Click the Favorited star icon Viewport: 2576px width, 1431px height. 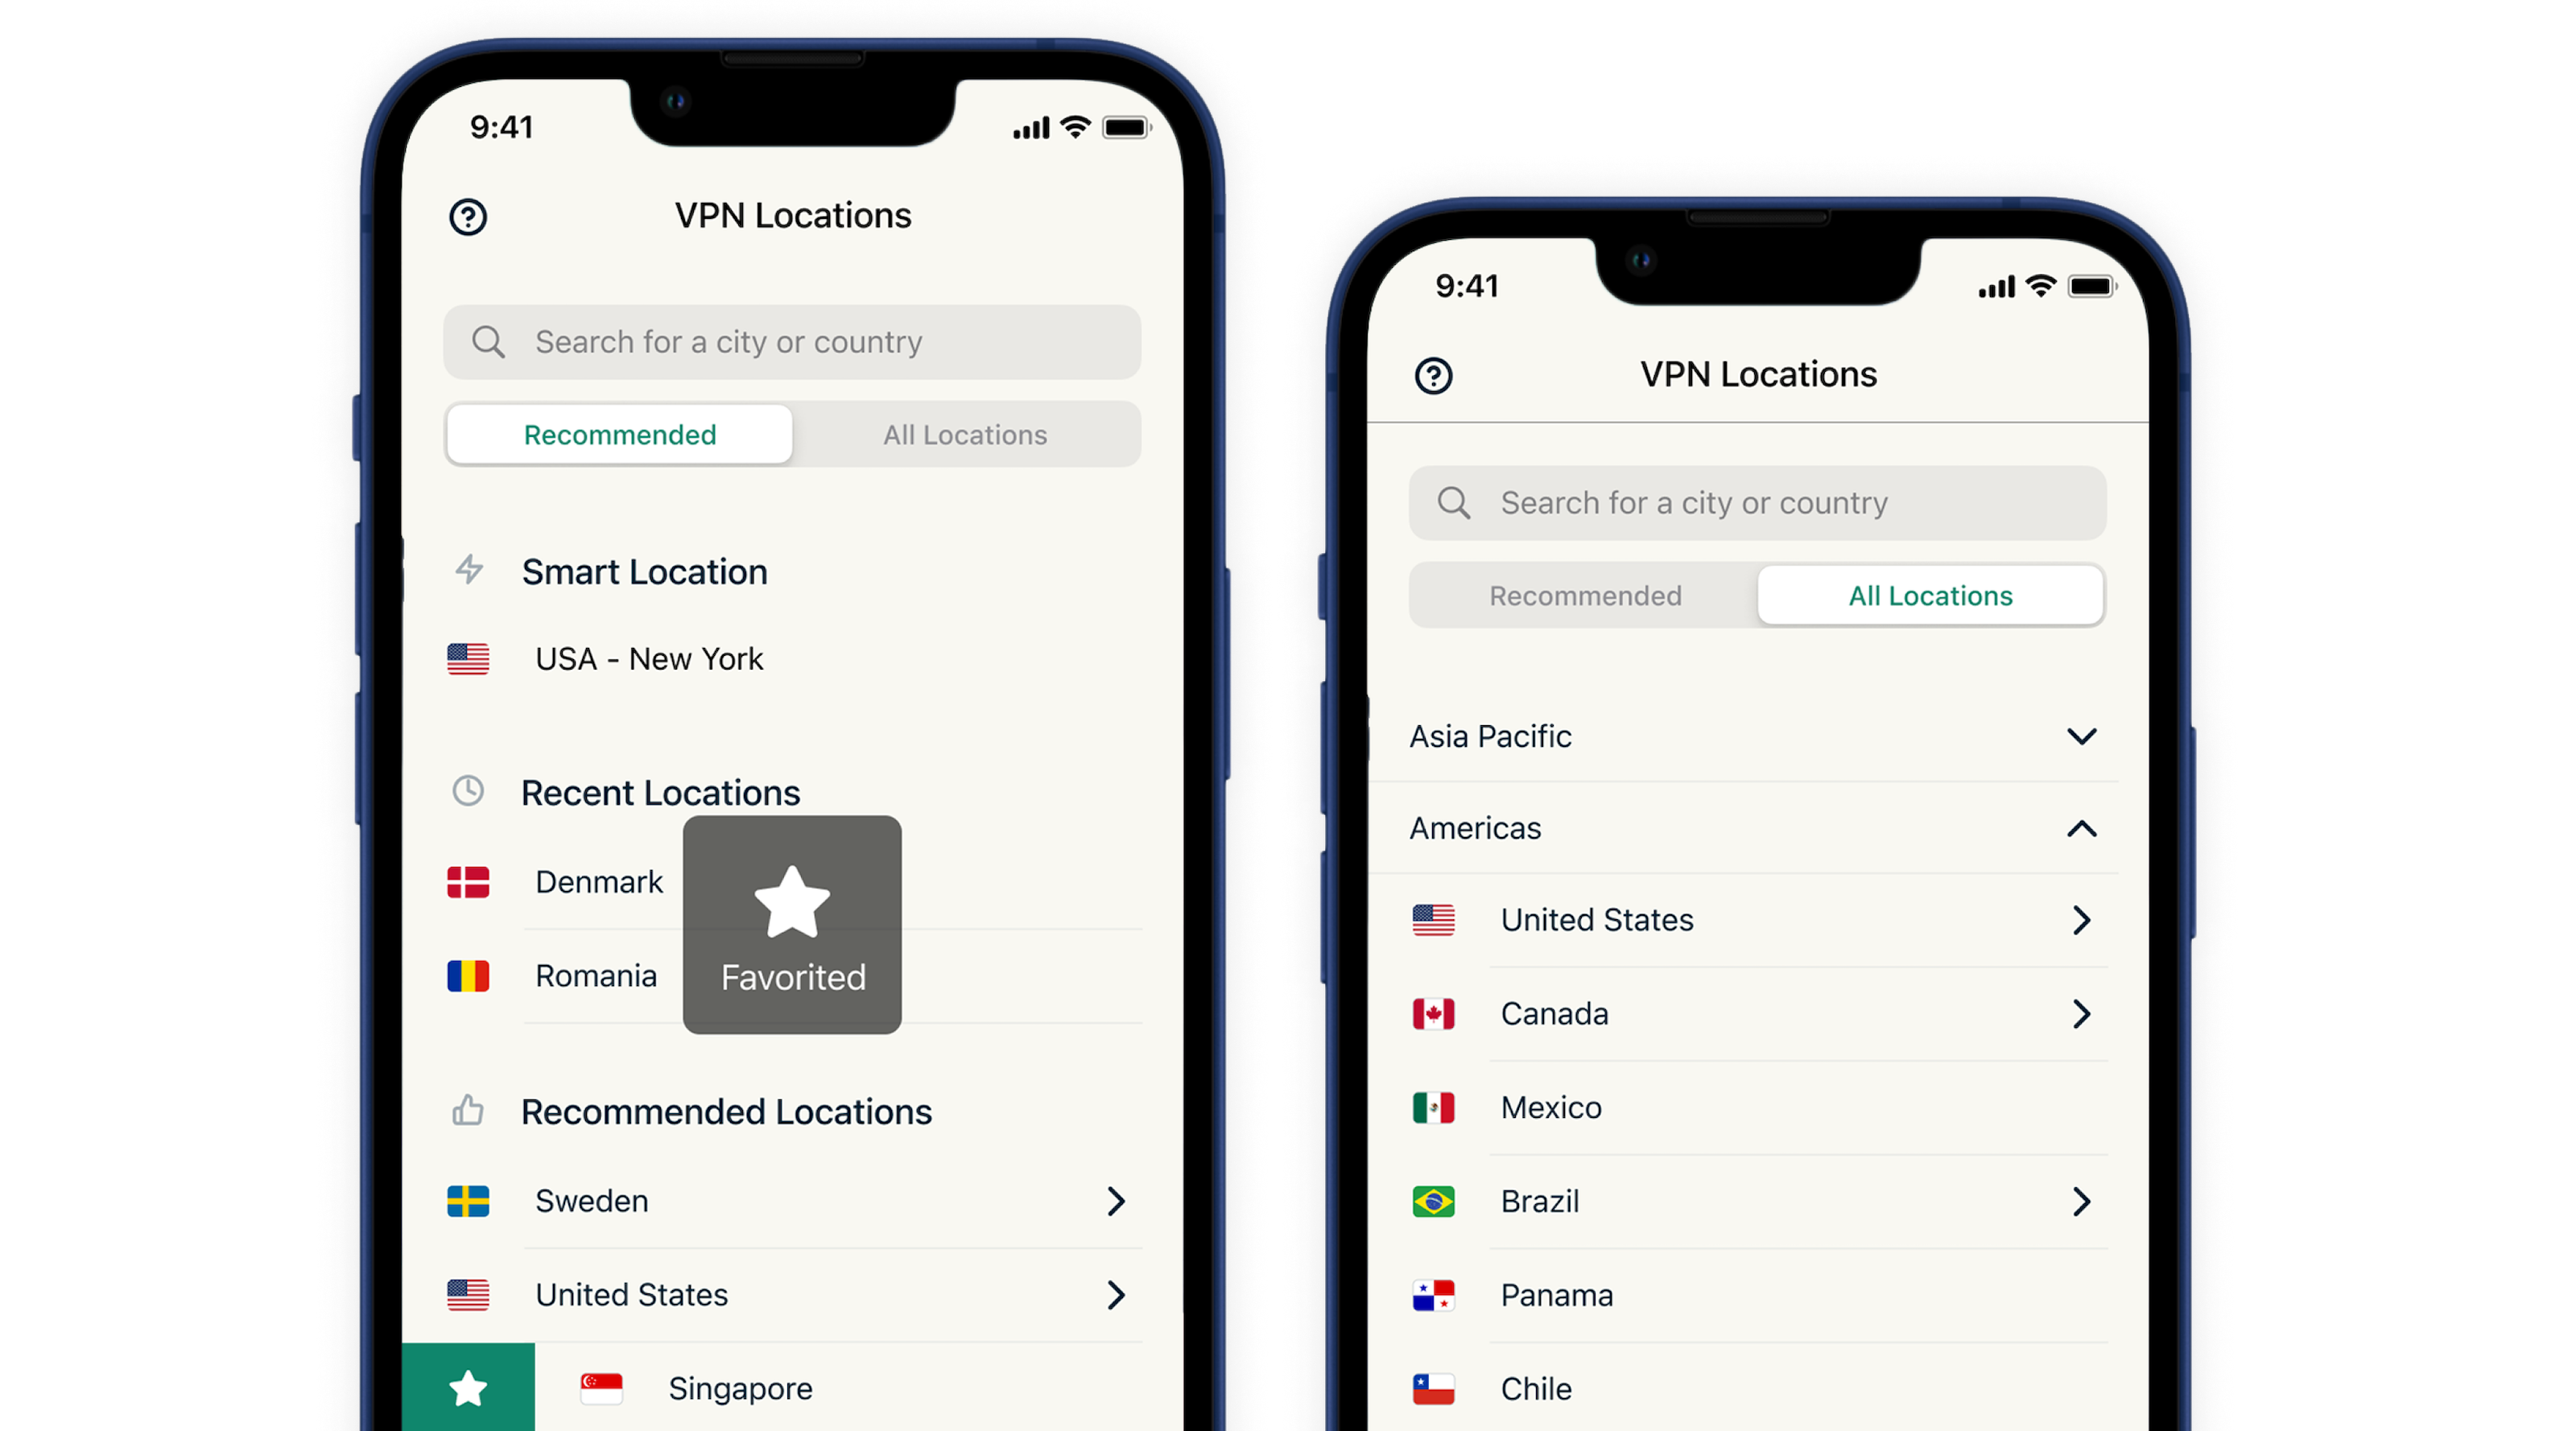click(791, 904)
